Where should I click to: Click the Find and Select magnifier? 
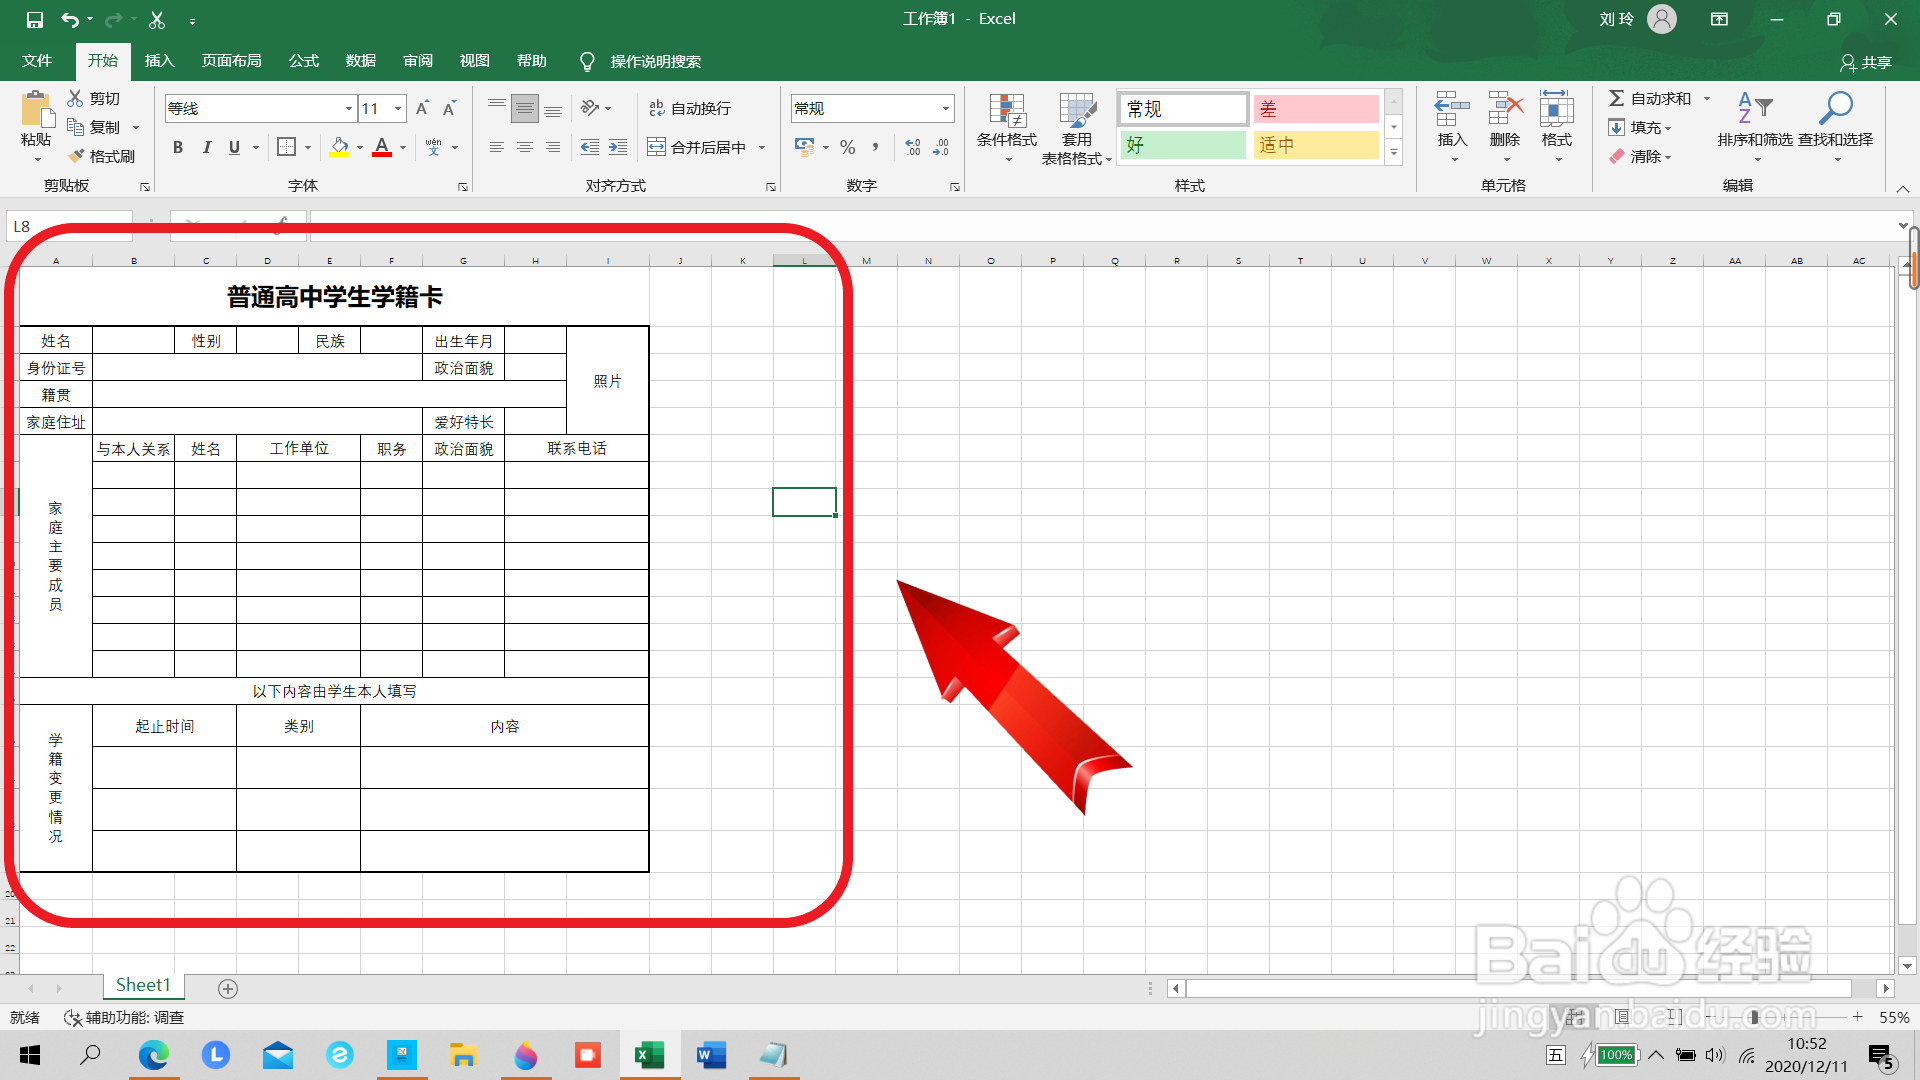coord(1835,108)
